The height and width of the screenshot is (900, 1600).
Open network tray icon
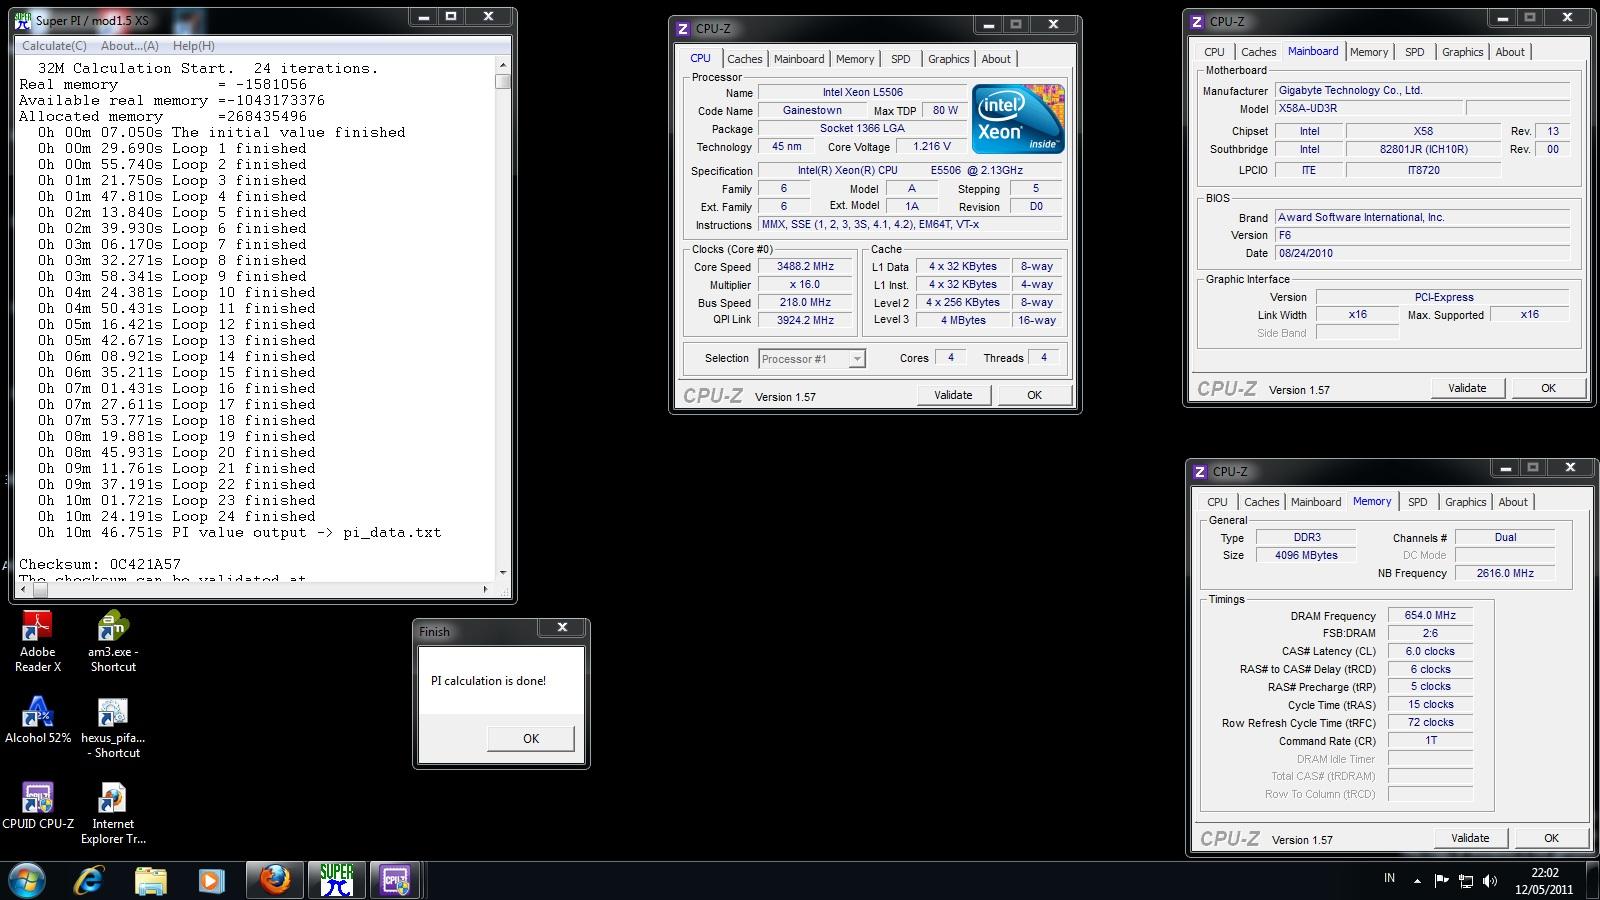pyautogui.click(x=1466, y=881)
